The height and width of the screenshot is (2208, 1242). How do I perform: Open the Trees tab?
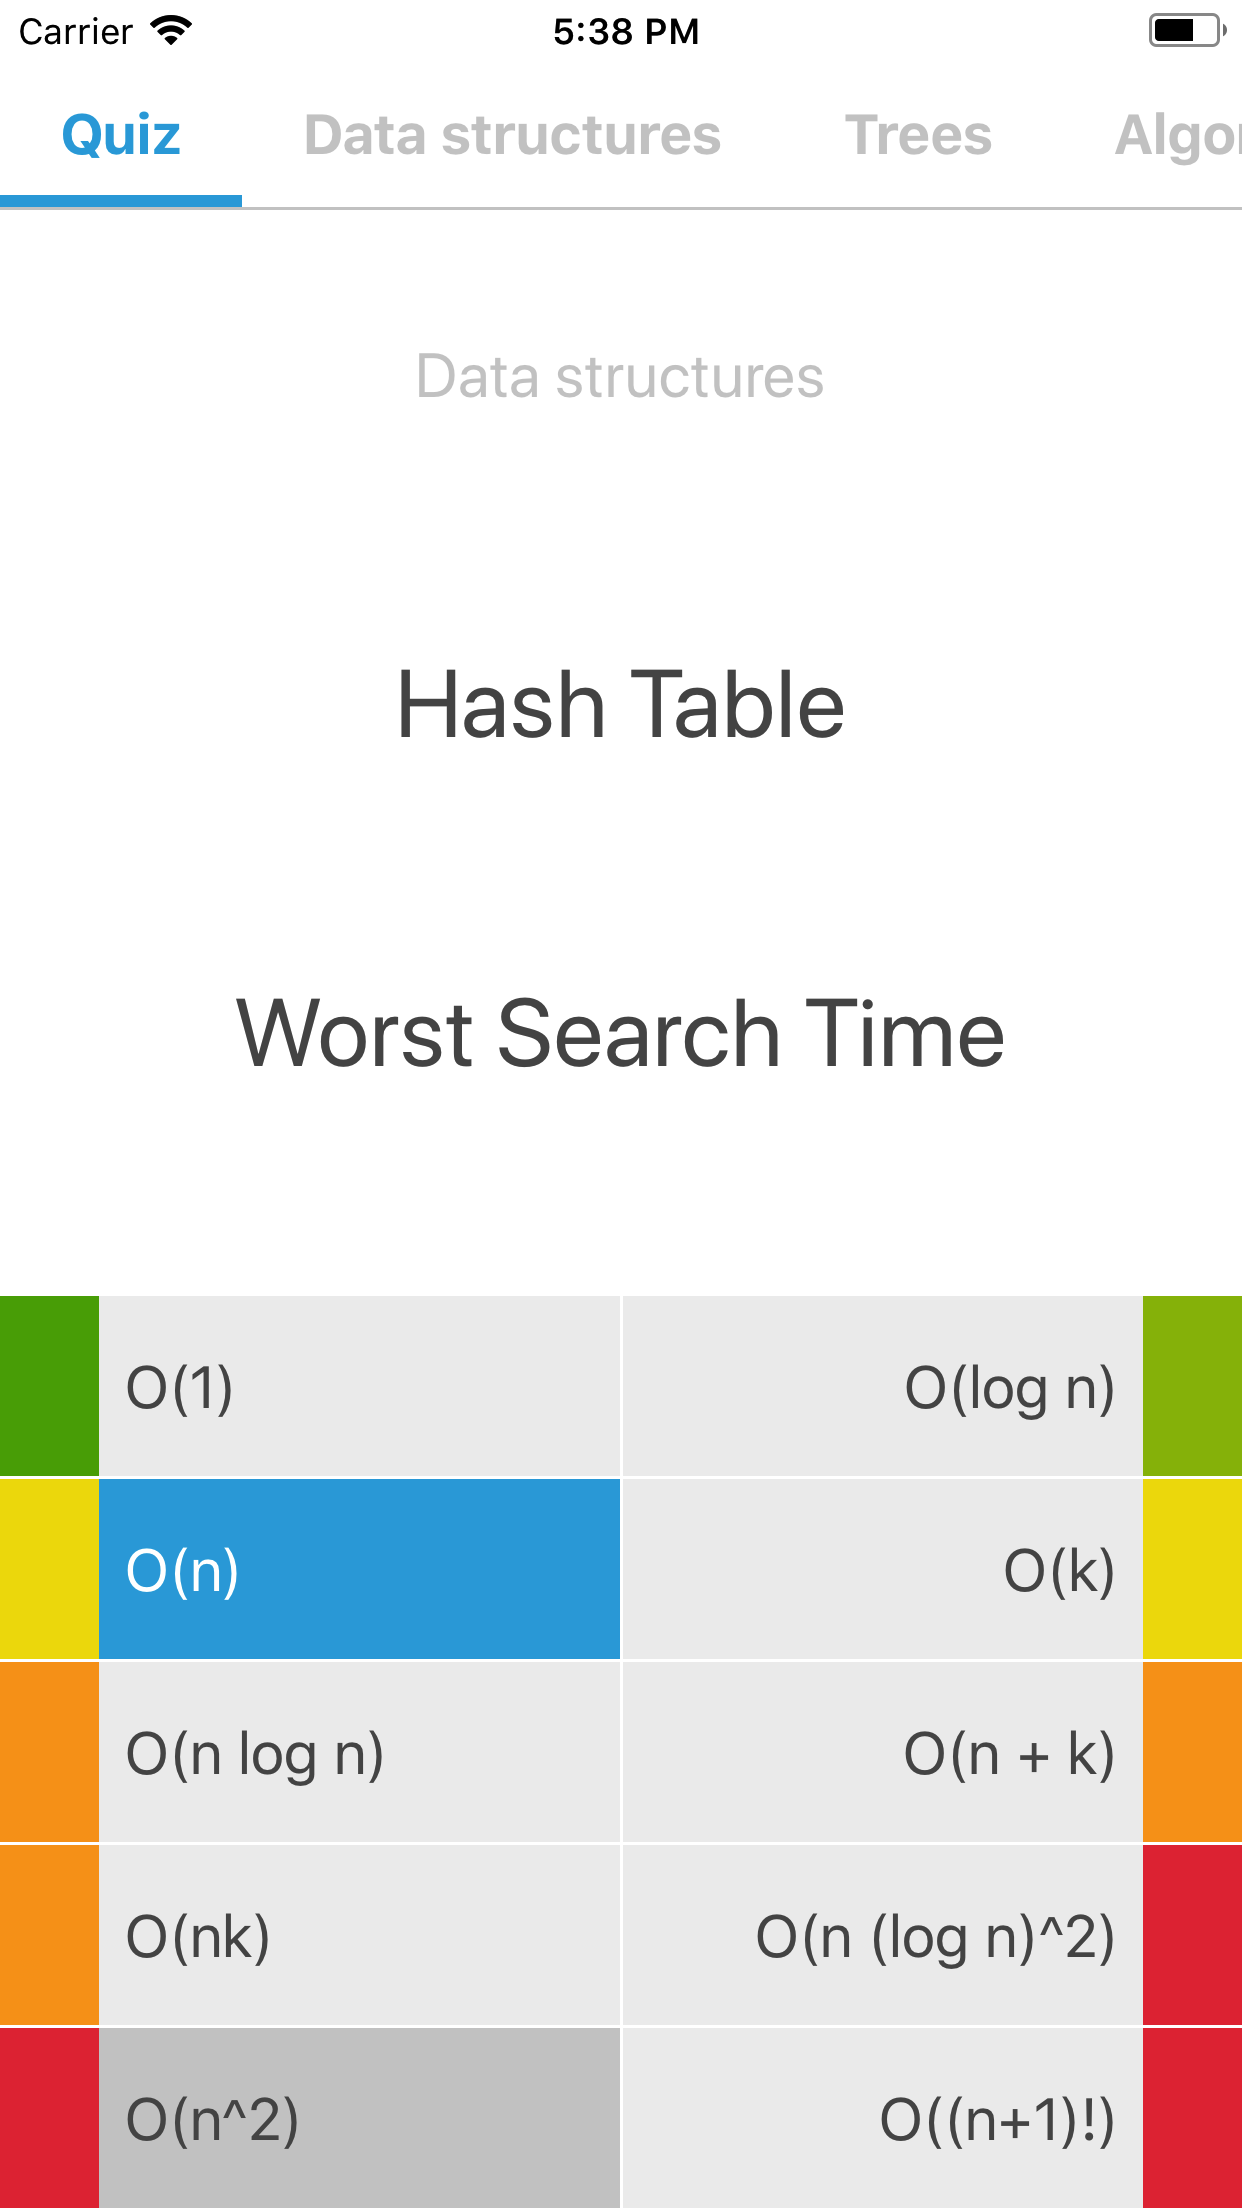pyautogui.click(x=918, y=135)
